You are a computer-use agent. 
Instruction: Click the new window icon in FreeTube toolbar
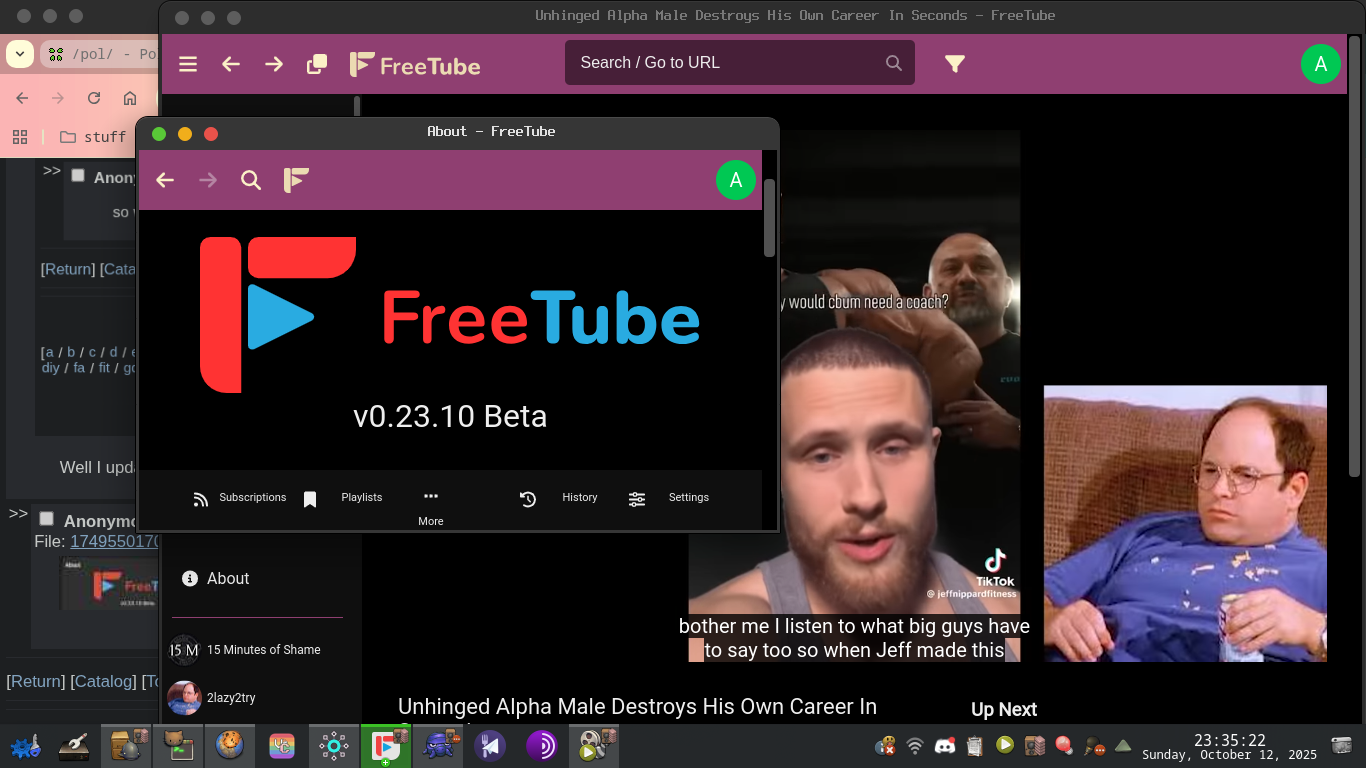point(317,64)
